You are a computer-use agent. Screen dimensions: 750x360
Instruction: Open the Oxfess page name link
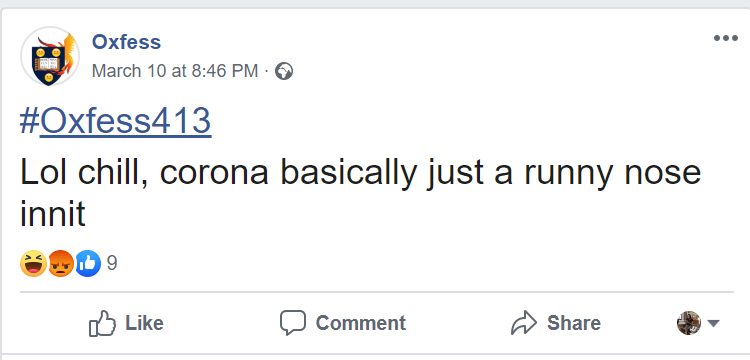(x=126, y=42)
